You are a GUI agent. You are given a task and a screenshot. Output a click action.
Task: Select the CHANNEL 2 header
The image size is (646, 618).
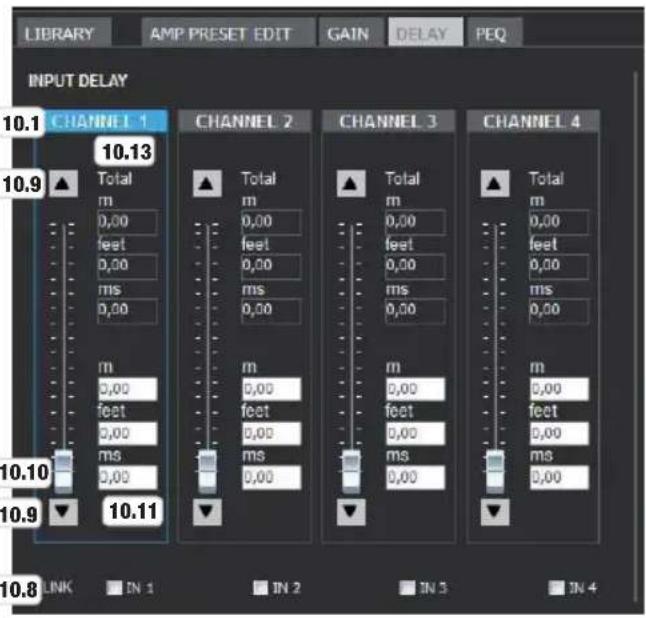(244, 121)
